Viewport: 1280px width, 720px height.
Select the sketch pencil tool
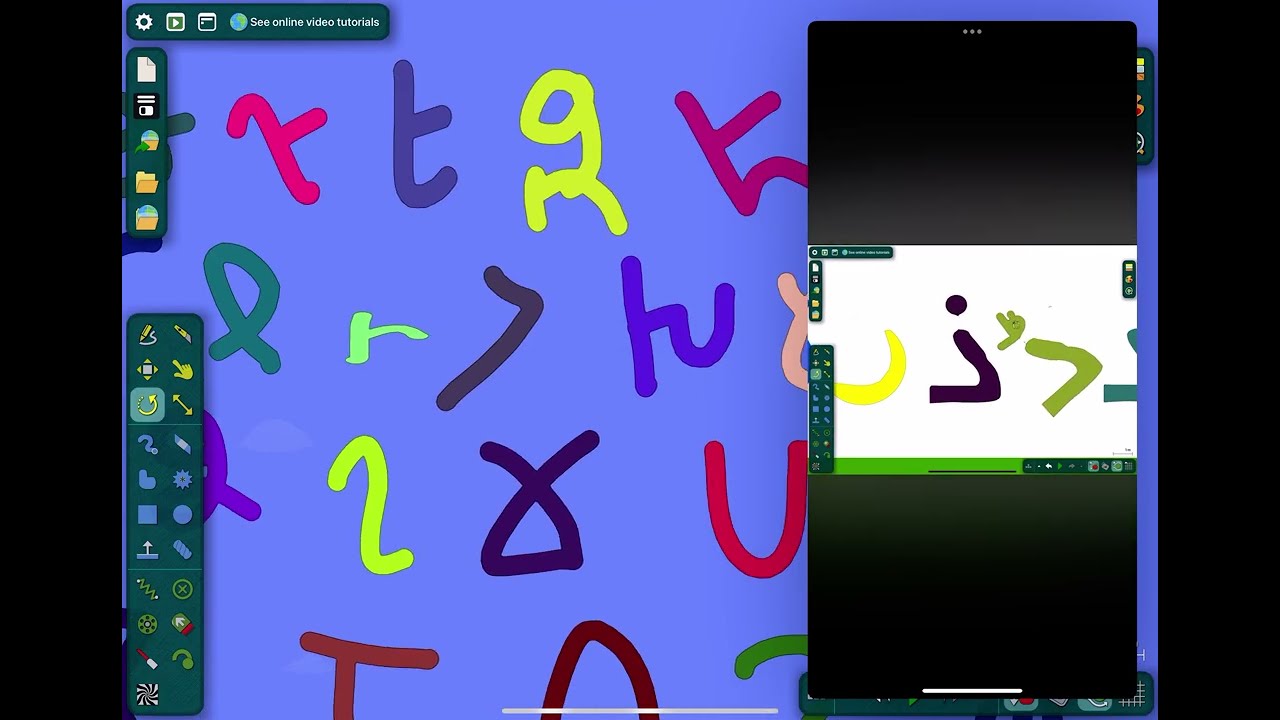(x=147, y=334)
